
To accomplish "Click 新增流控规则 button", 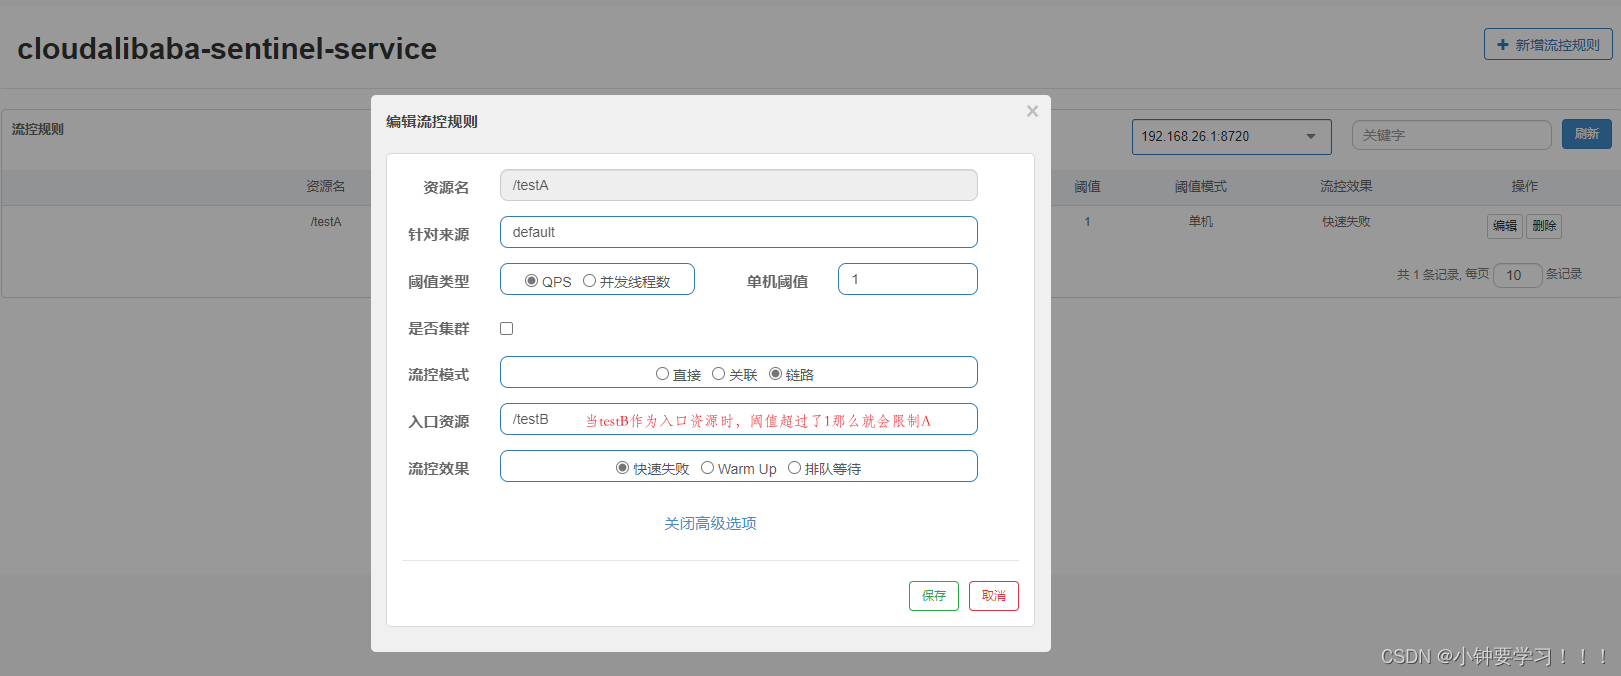I will coord(1548,45).
